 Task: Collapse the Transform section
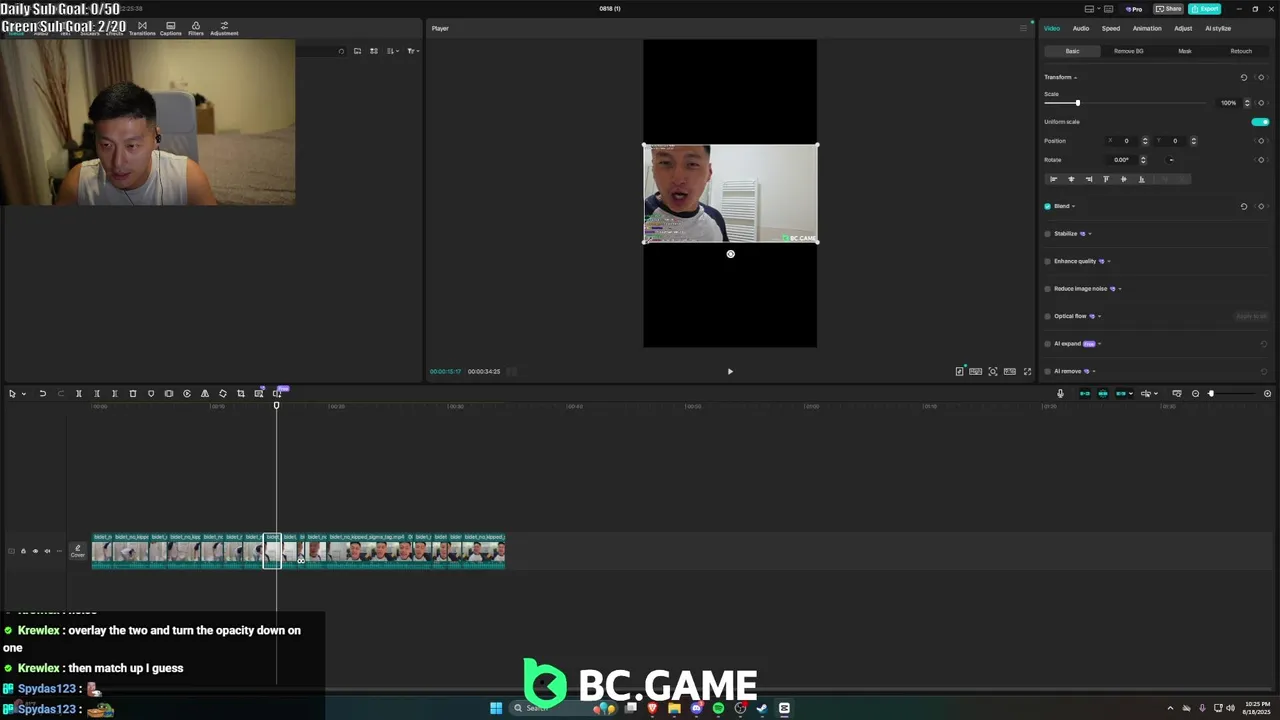(1076, 78)
